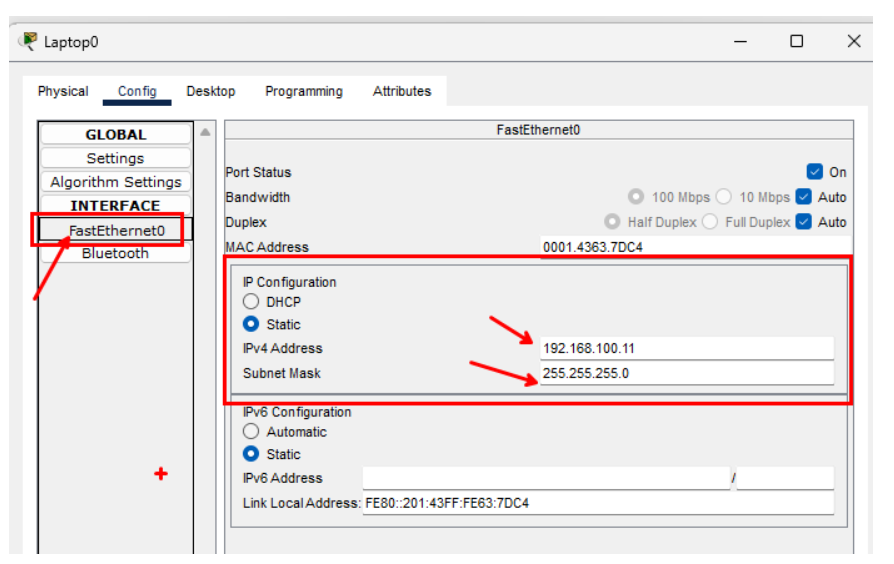
Task: Click the Subnet Mask field
Action: tap(686, 374)
